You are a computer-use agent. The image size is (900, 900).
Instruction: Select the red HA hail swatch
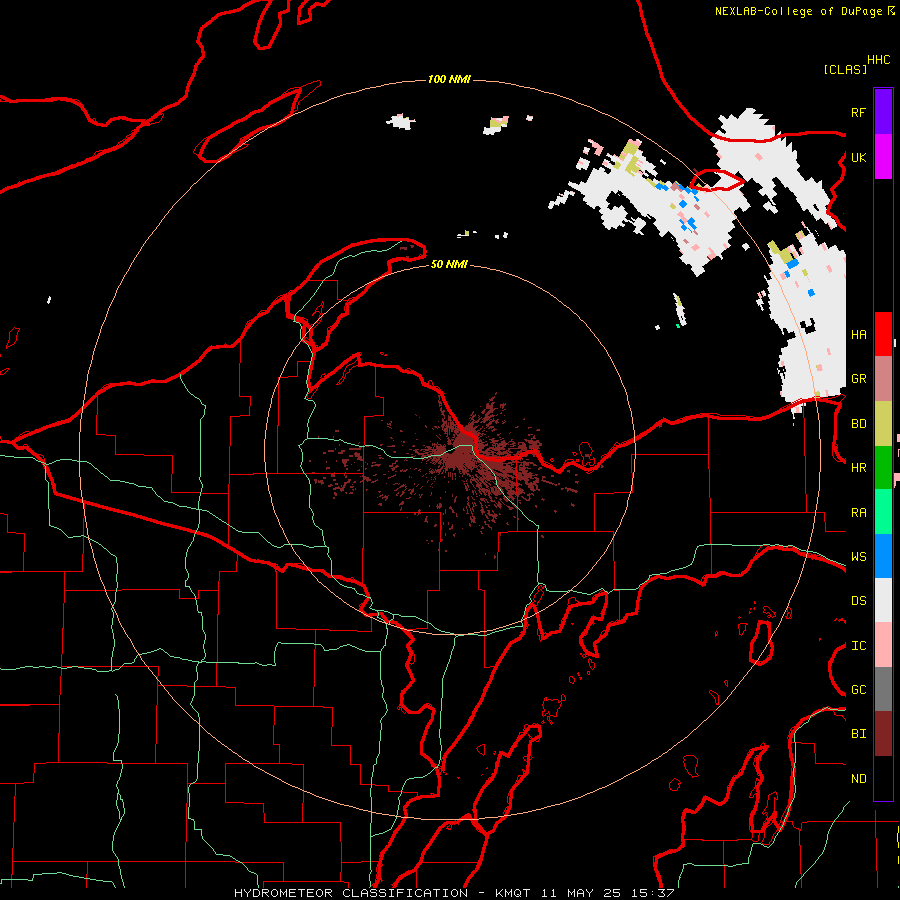tap(883, 334)
